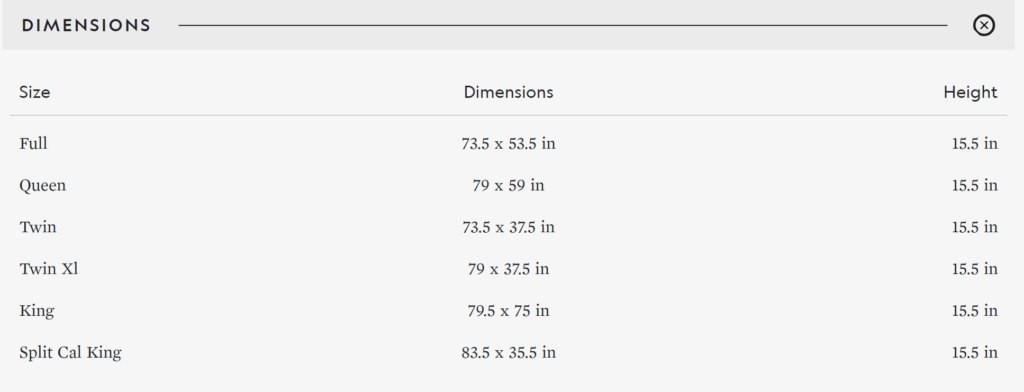1024x392 pixels.
Task: Click the Height column header
Action: point(970,92)
